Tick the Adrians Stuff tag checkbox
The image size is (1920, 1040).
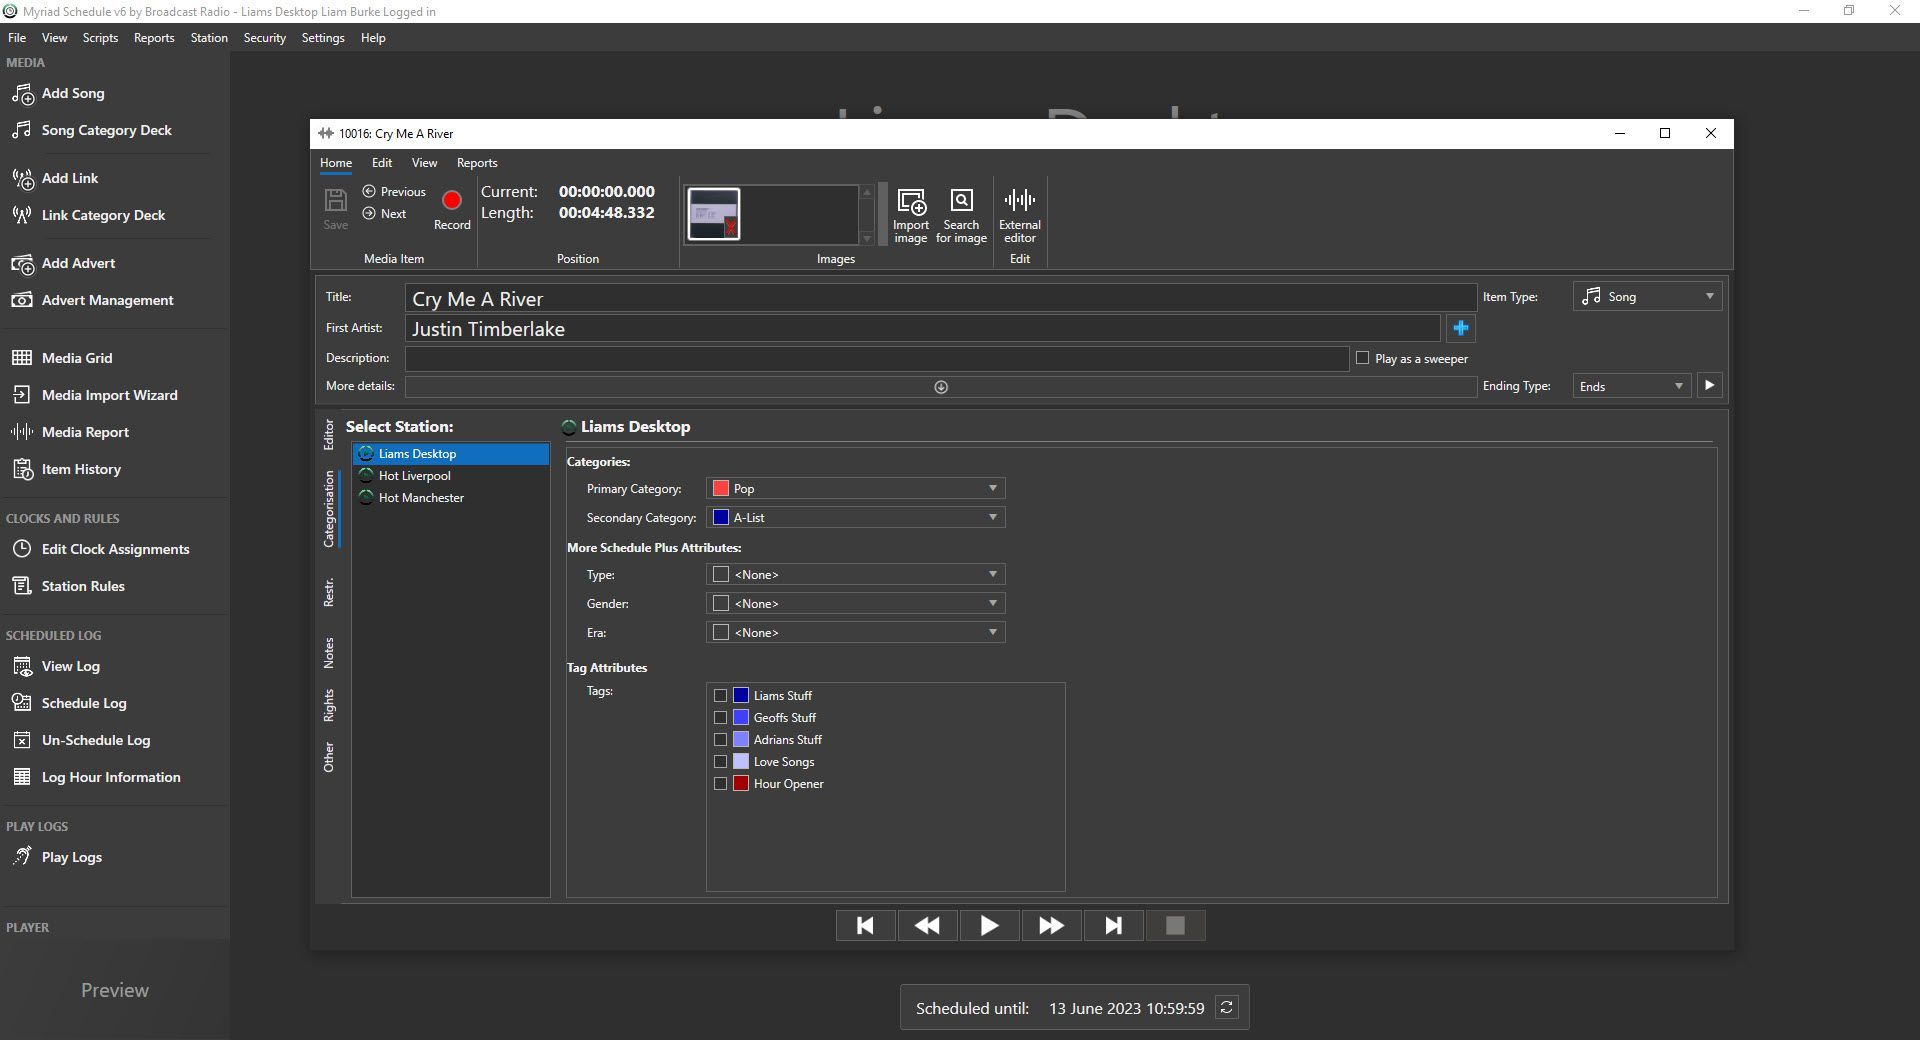click(x=720, y=739)
